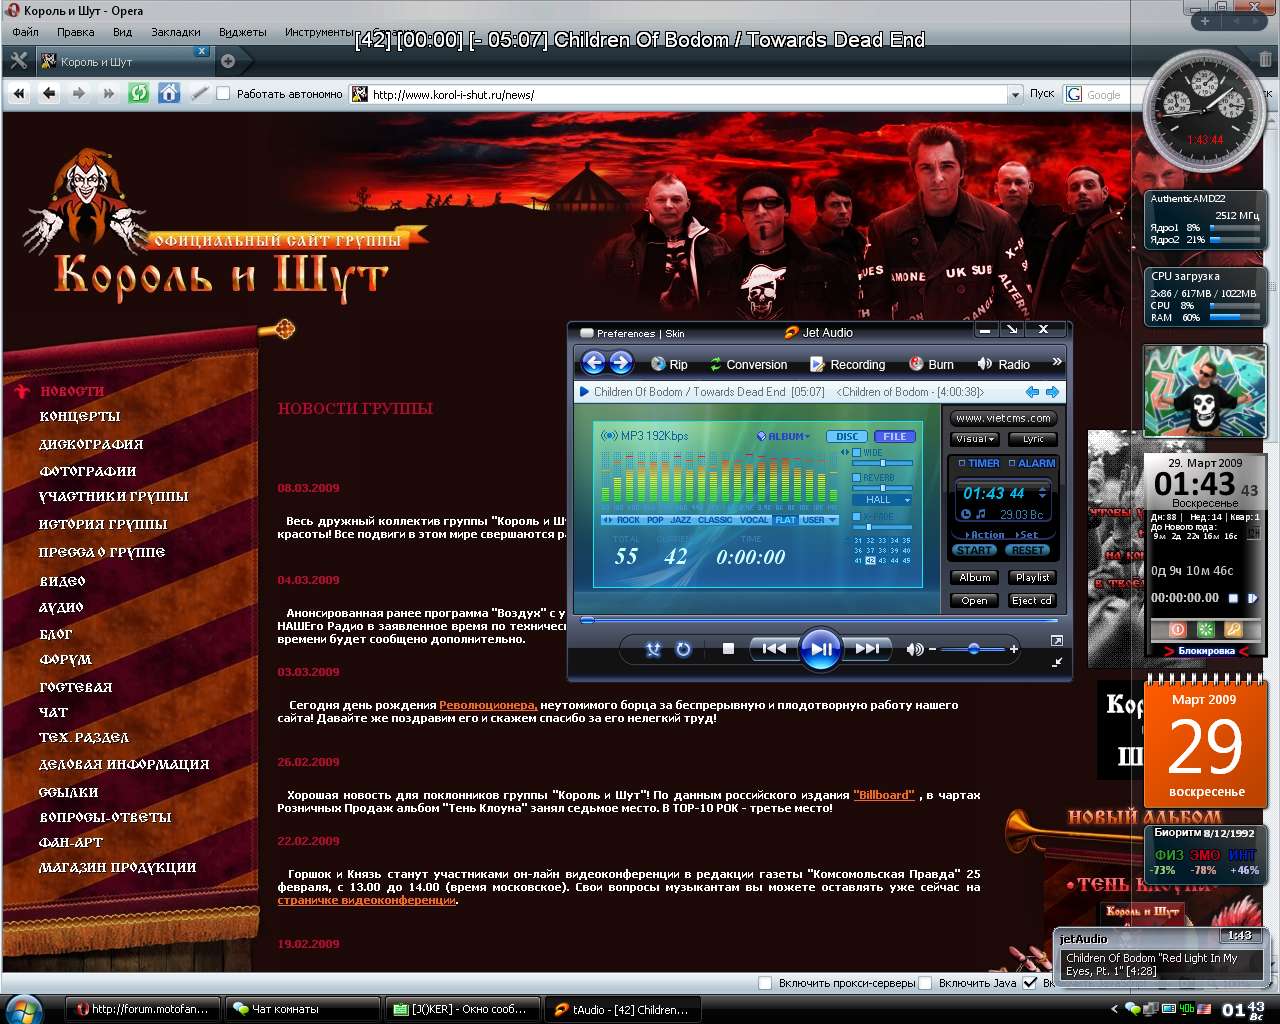Click the START timer button
Image resolution: width=1280 pixels, height=1024 pixels.
974,550
